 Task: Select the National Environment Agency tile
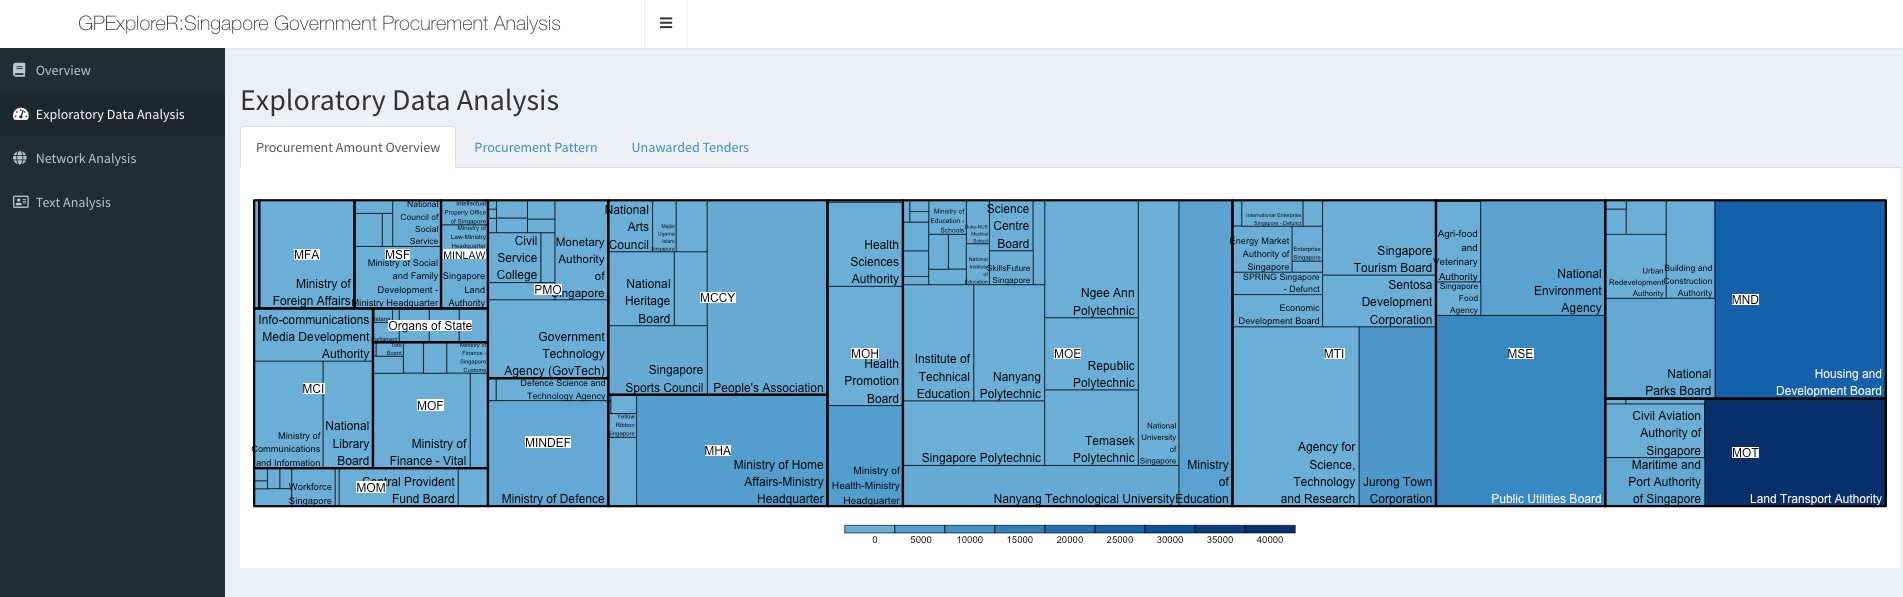click(x=1542, y=258)
